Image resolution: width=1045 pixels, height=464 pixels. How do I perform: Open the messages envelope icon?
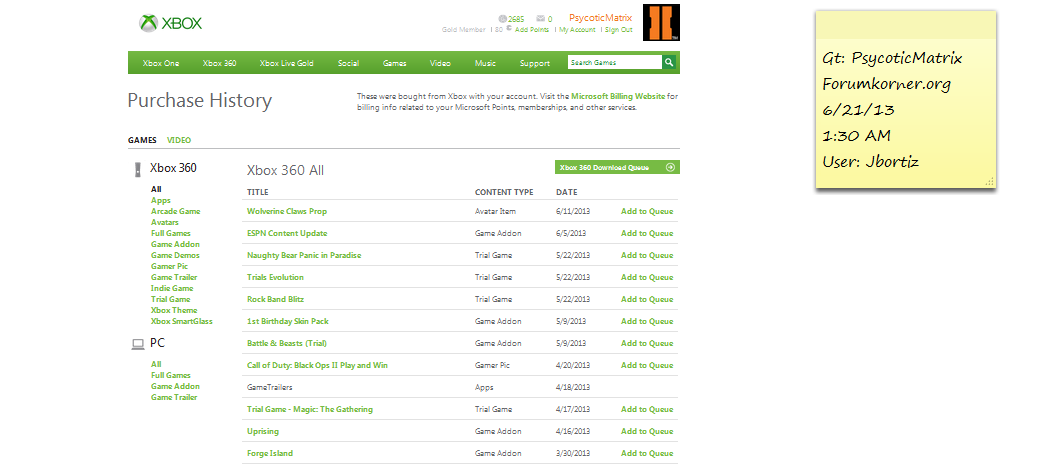tap(540, 19)
